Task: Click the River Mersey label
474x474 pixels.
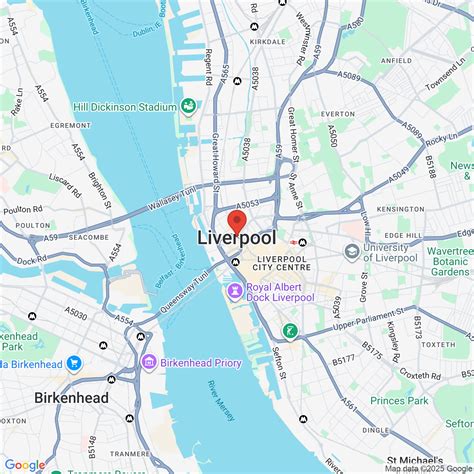Action: tap(221, 401)
